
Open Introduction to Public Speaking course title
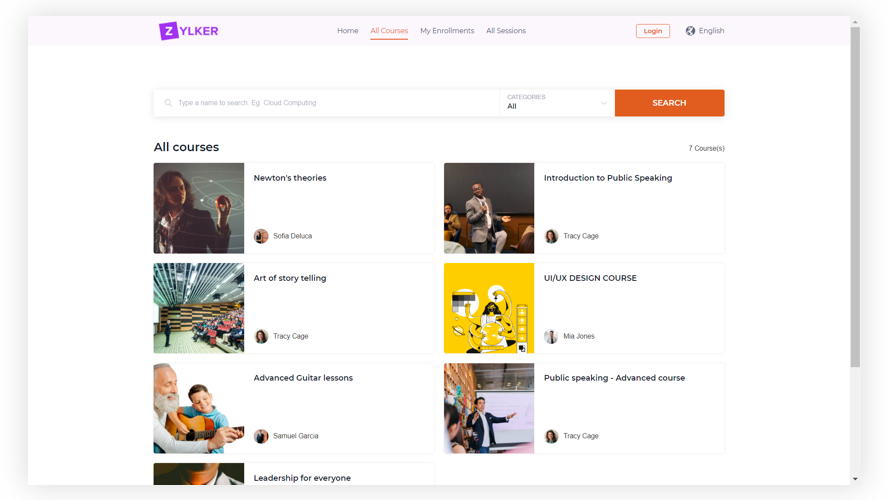pos(608,178)
